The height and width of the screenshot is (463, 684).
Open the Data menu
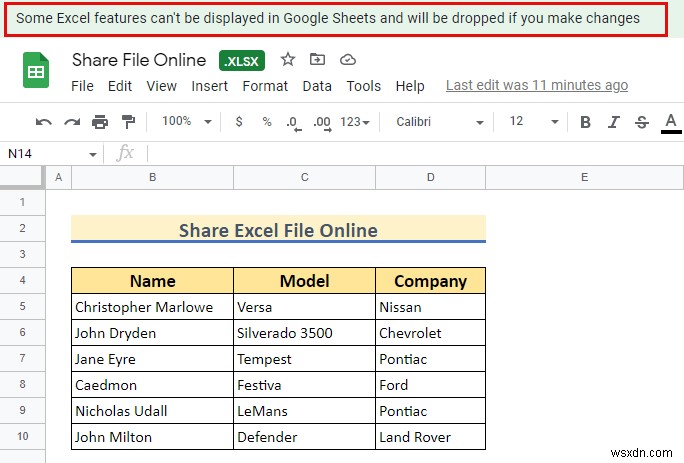point(317,86)
